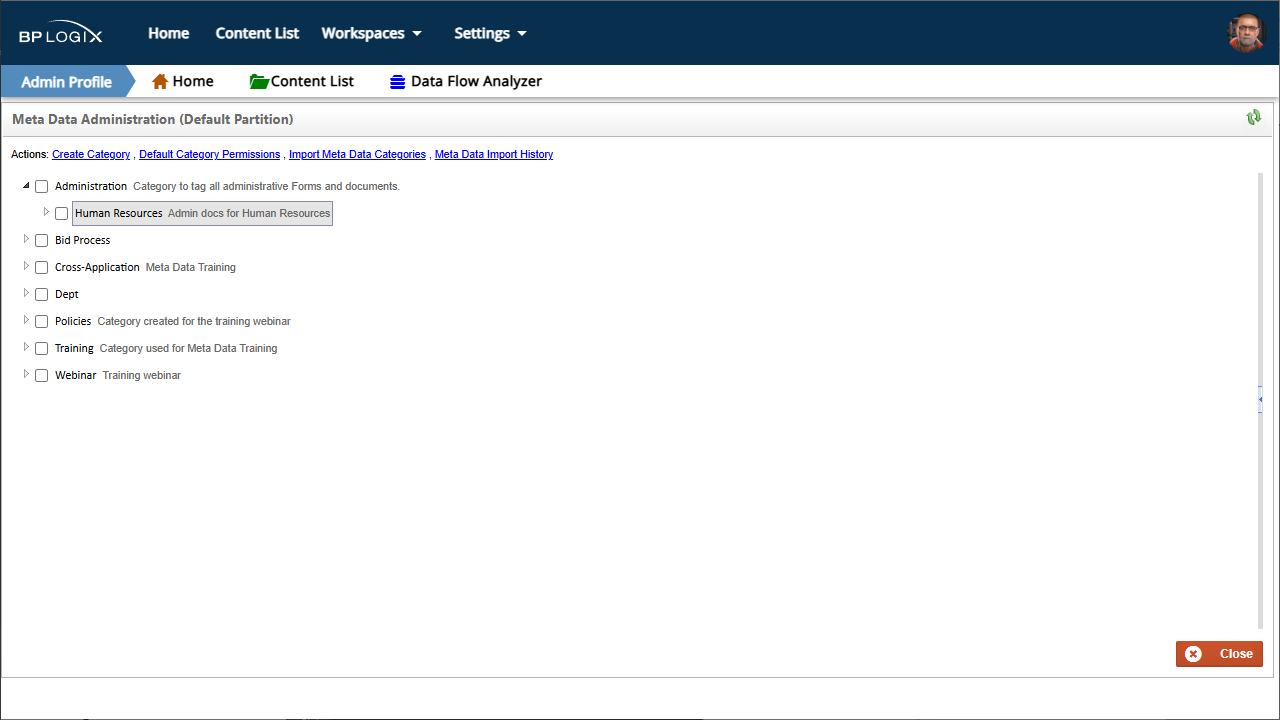The width and height of the screenshot is (1280, 720).
Task: Select the Bid Process category label
Action: click(x=82, y=240)
